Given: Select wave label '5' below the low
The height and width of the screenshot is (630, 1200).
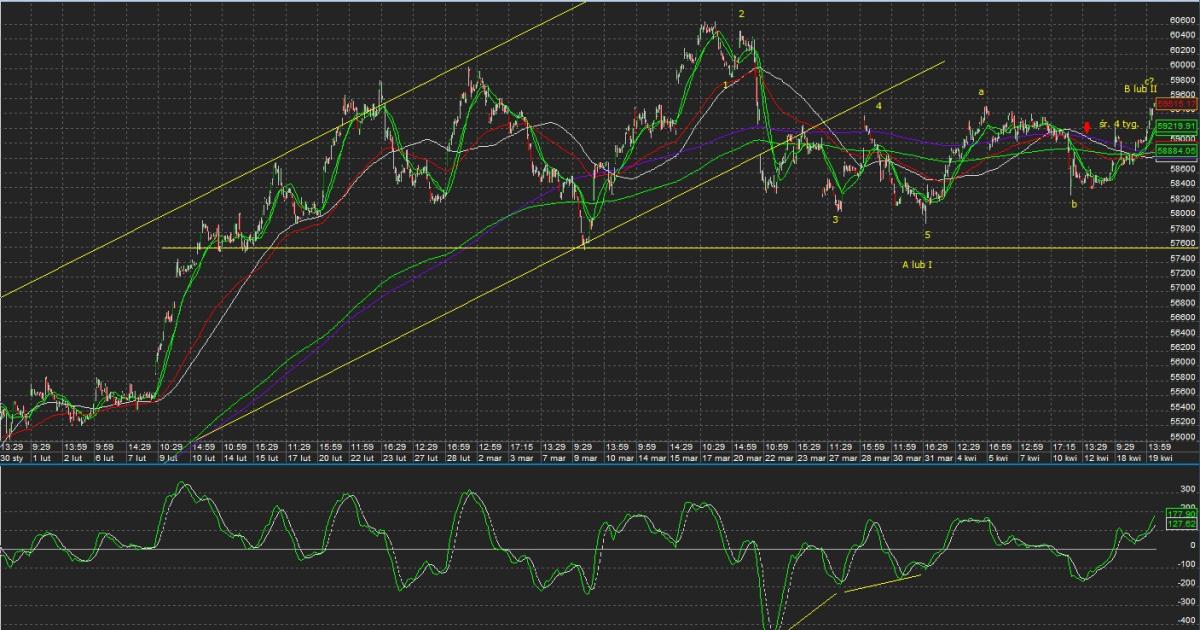Looking at the screenshot, I should (927, 235).
